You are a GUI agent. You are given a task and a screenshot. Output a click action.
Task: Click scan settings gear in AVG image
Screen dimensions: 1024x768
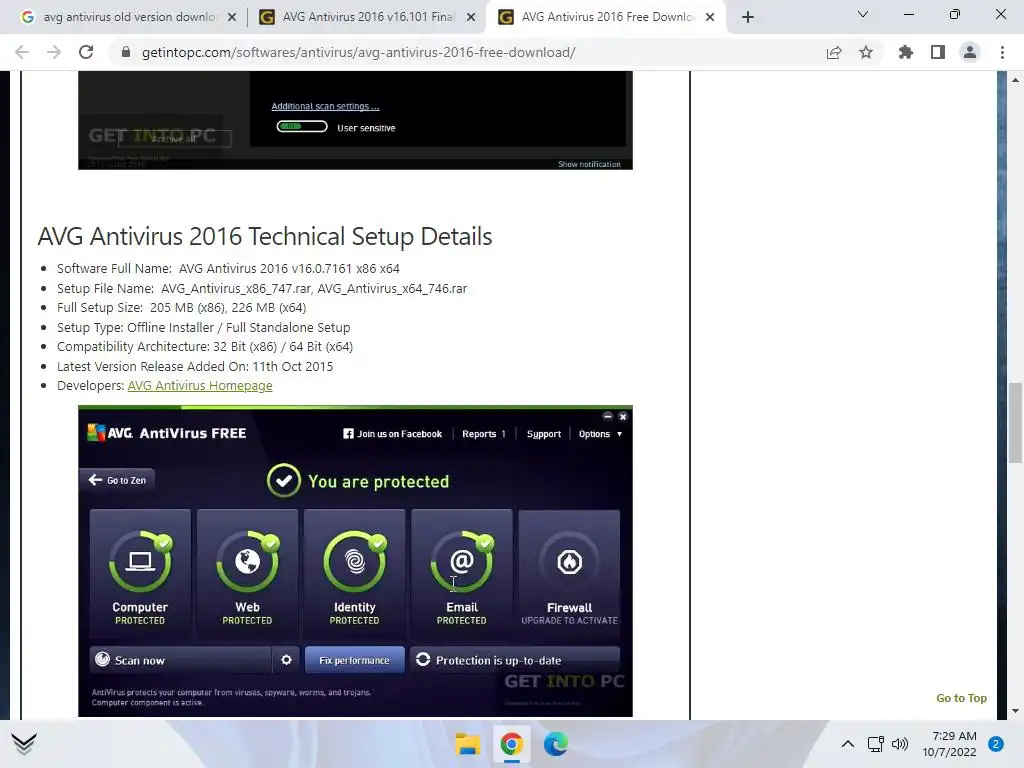tap(286, 660)
